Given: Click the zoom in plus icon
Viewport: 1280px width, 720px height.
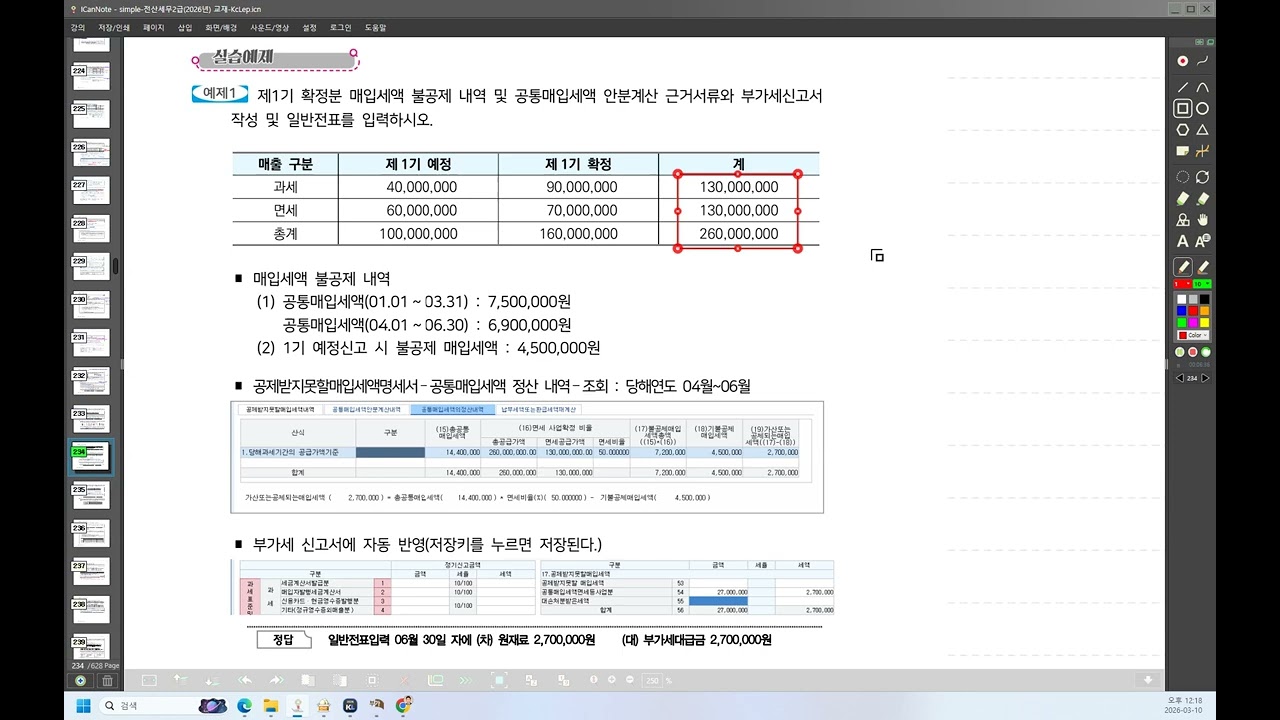Looking at the screenshot, I should point(611,679).
